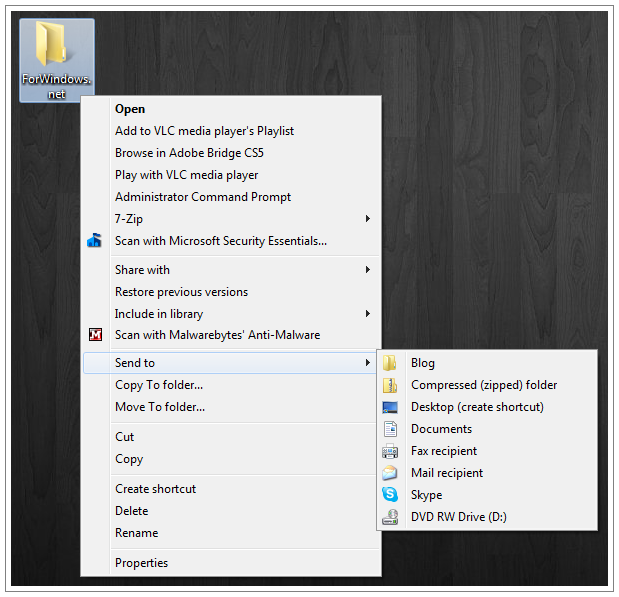
Task: Click the ForWindows.net folder name label
Action: coord(56,86)
